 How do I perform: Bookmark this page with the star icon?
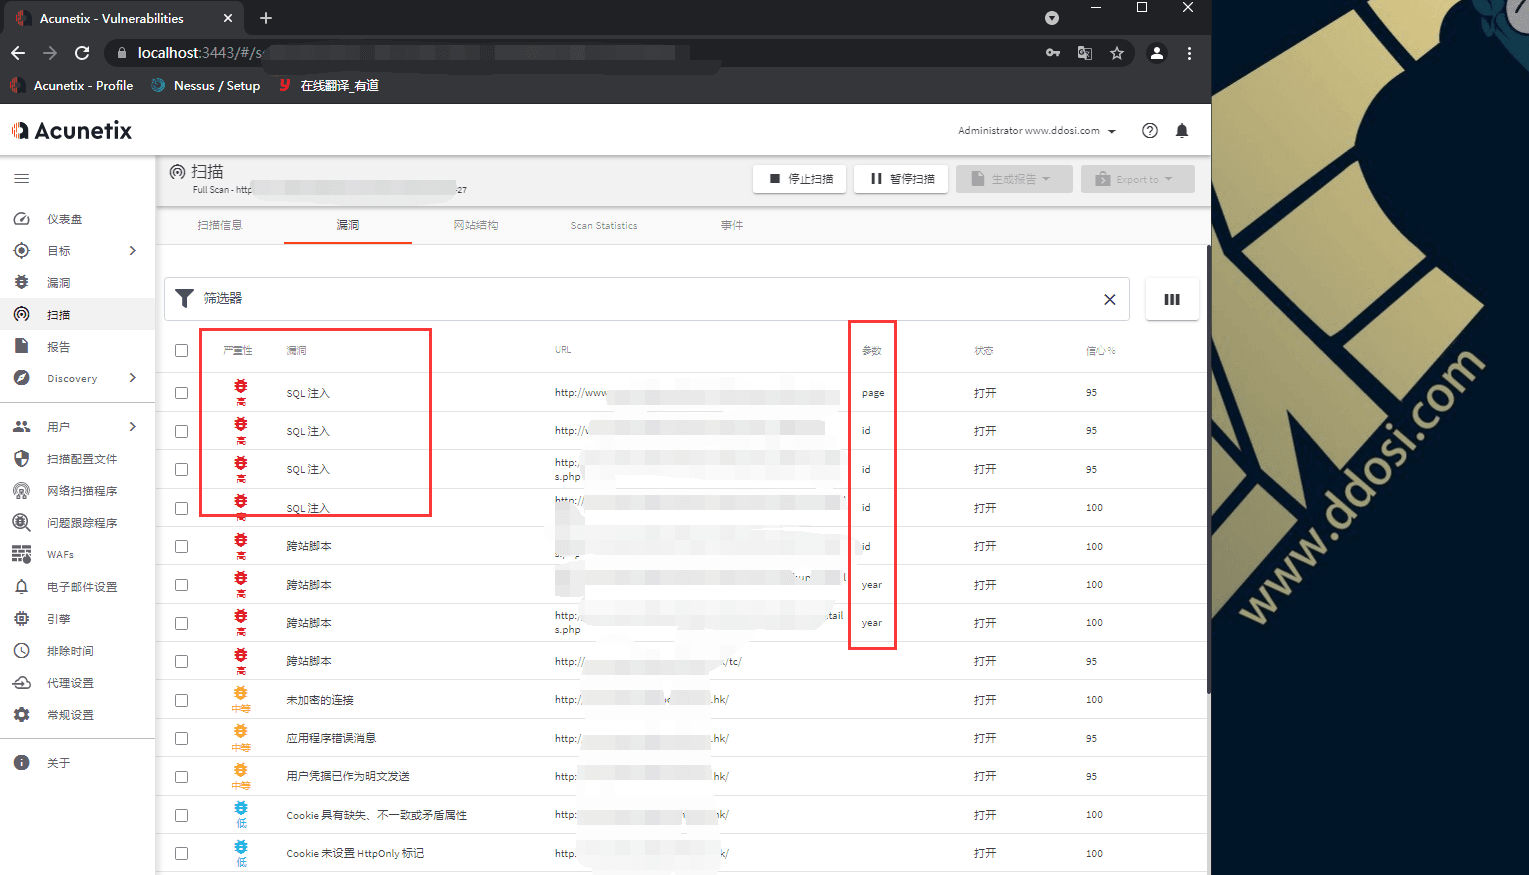pos(1117,53)
